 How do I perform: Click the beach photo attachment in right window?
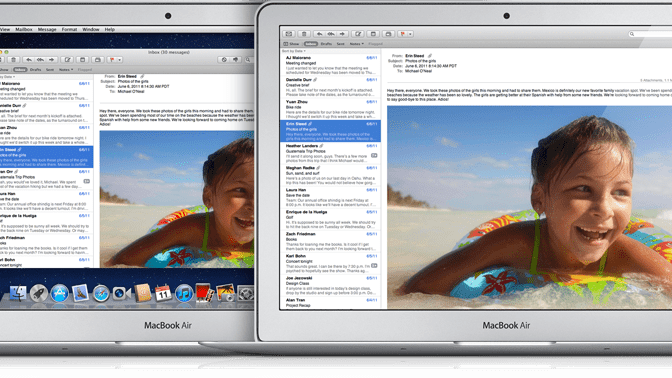529,207
